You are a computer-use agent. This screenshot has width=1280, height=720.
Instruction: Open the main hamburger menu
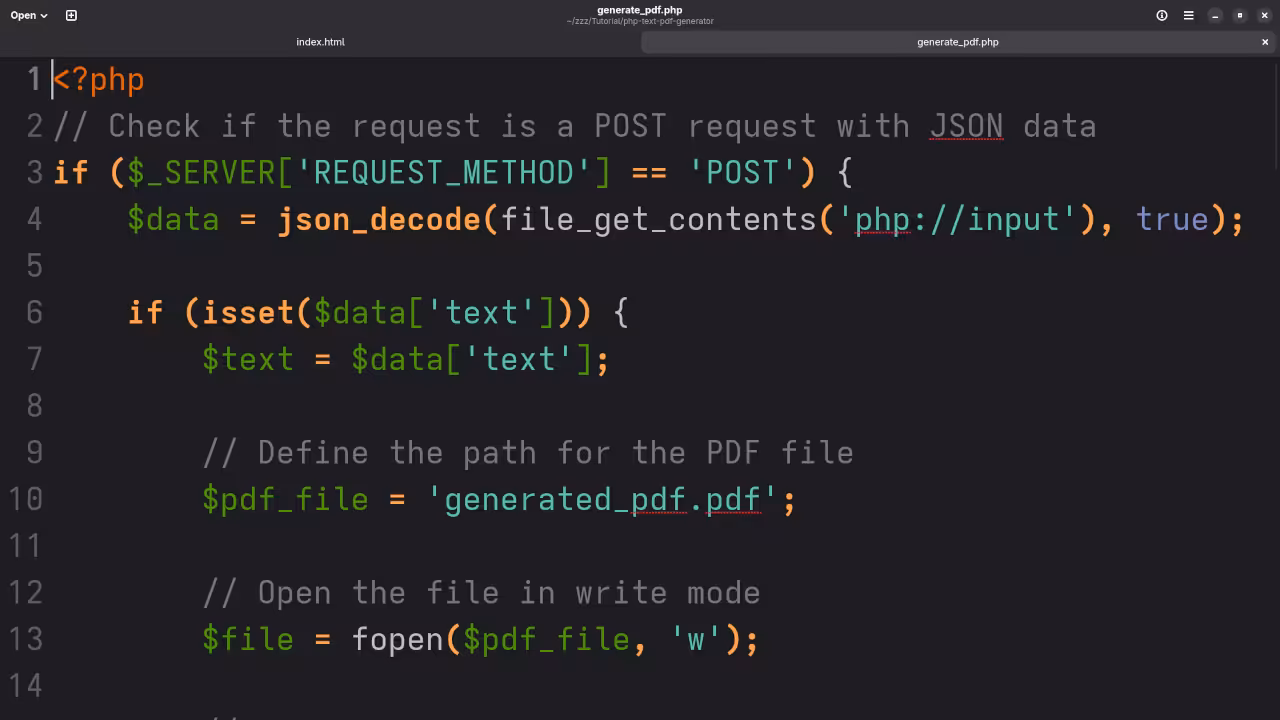point(1188,15)
